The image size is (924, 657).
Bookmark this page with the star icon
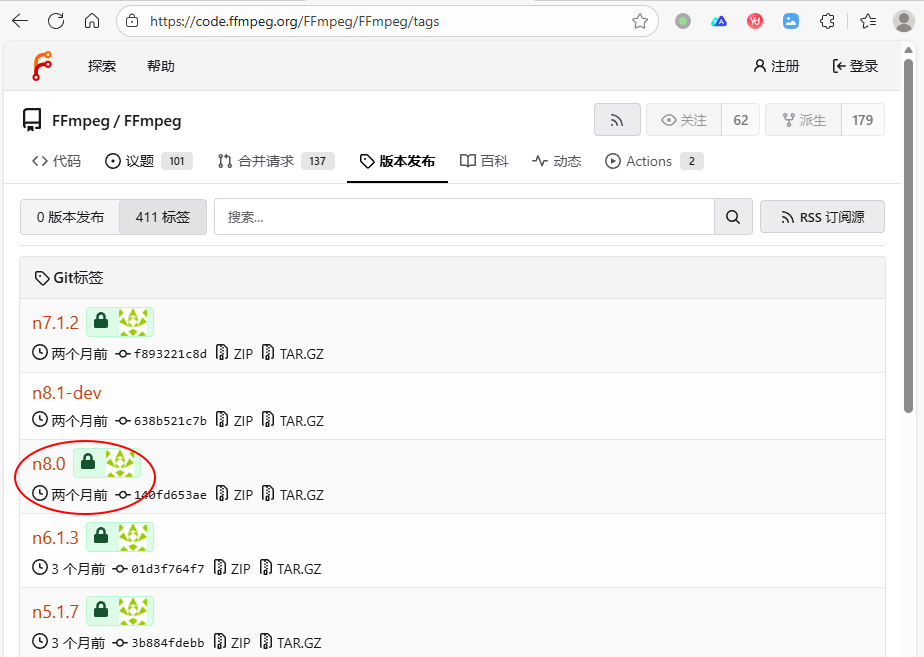click(640, 22)
